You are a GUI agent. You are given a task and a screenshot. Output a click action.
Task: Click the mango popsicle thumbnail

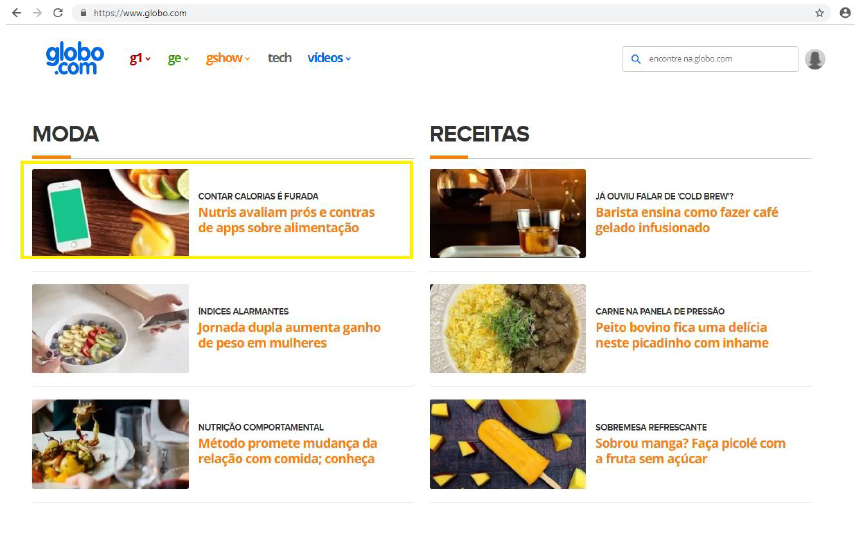508,444
